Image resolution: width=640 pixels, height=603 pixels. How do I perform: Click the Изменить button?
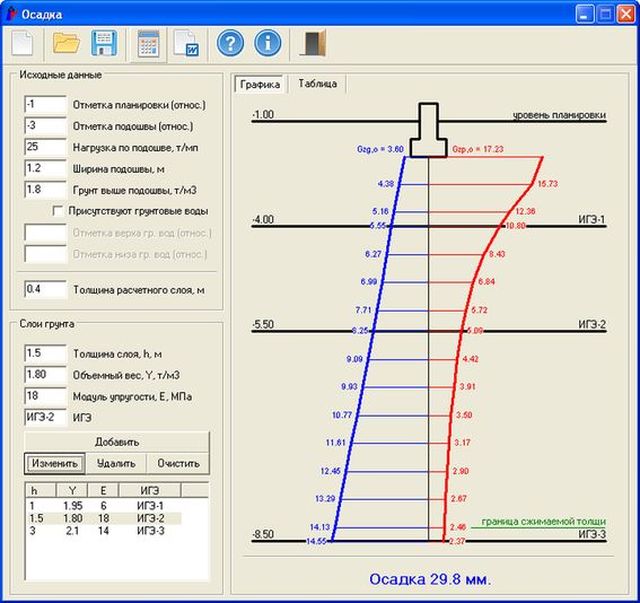click(55, 463)
